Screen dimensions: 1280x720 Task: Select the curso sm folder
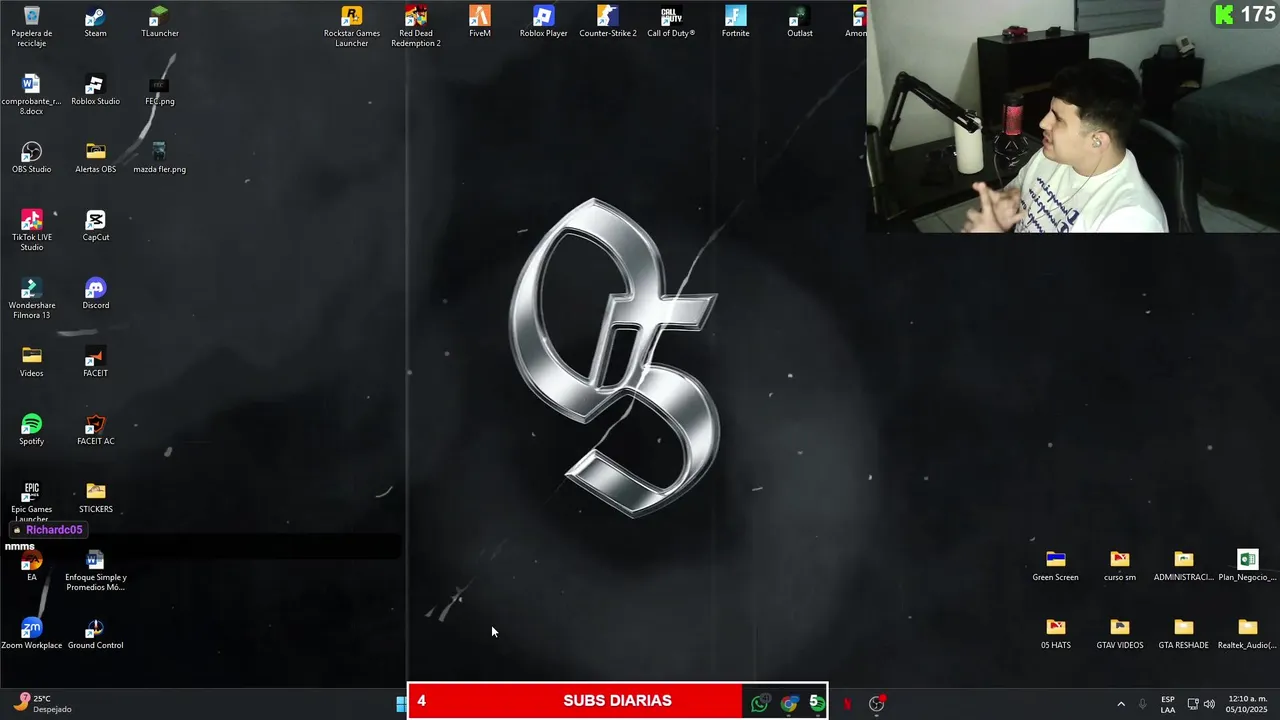pyautogui.click(x=1120, y=566)
